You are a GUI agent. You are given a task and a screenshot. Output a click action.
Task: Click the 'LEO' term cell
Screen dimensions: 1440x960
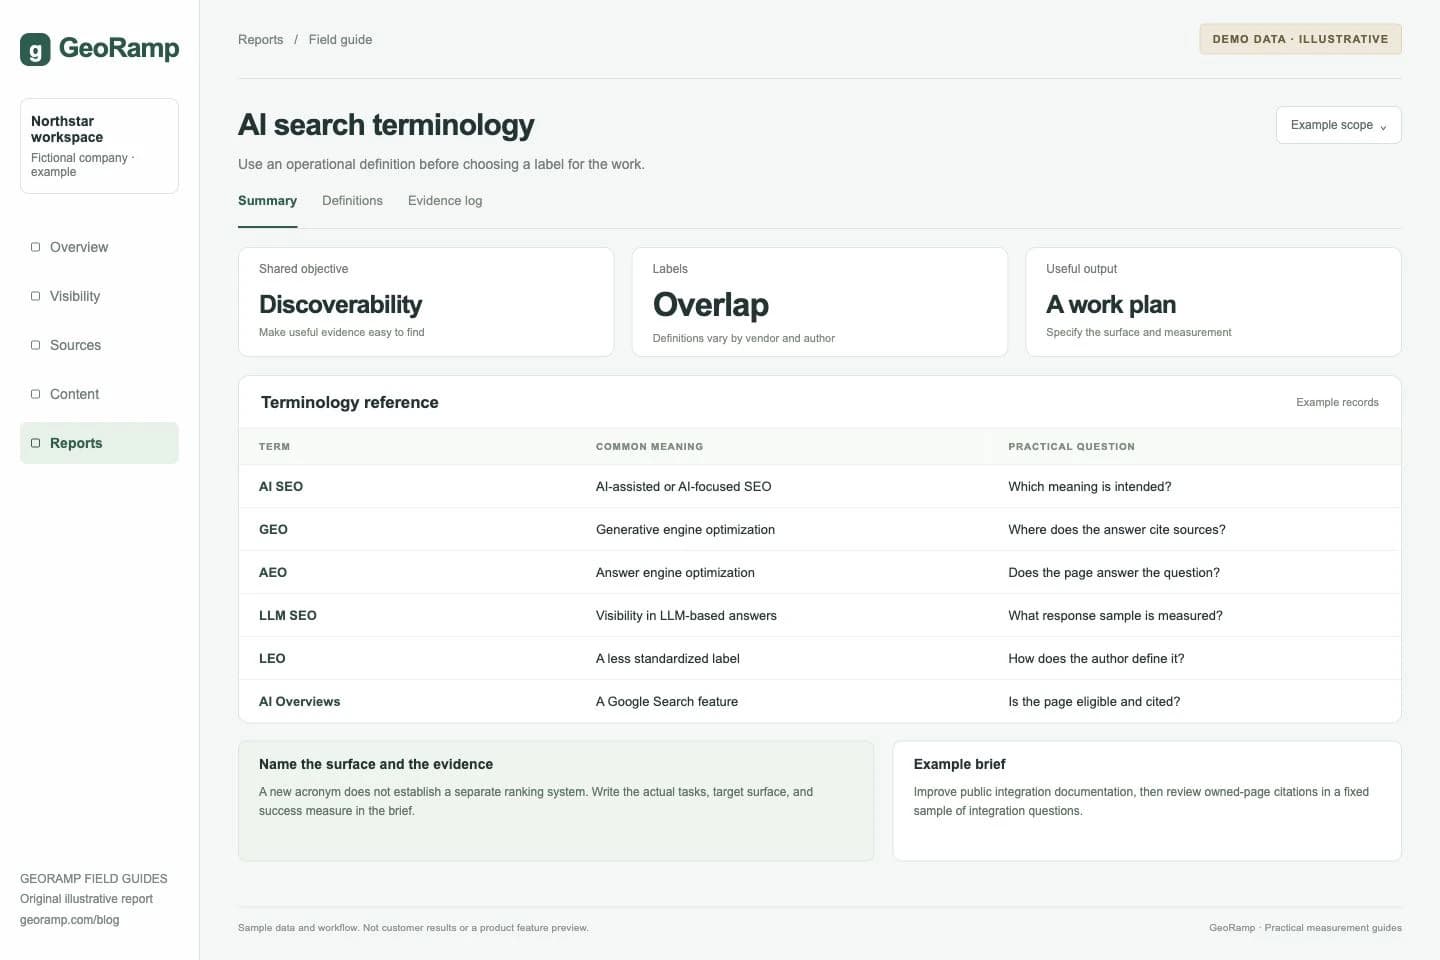coord(272,659)
